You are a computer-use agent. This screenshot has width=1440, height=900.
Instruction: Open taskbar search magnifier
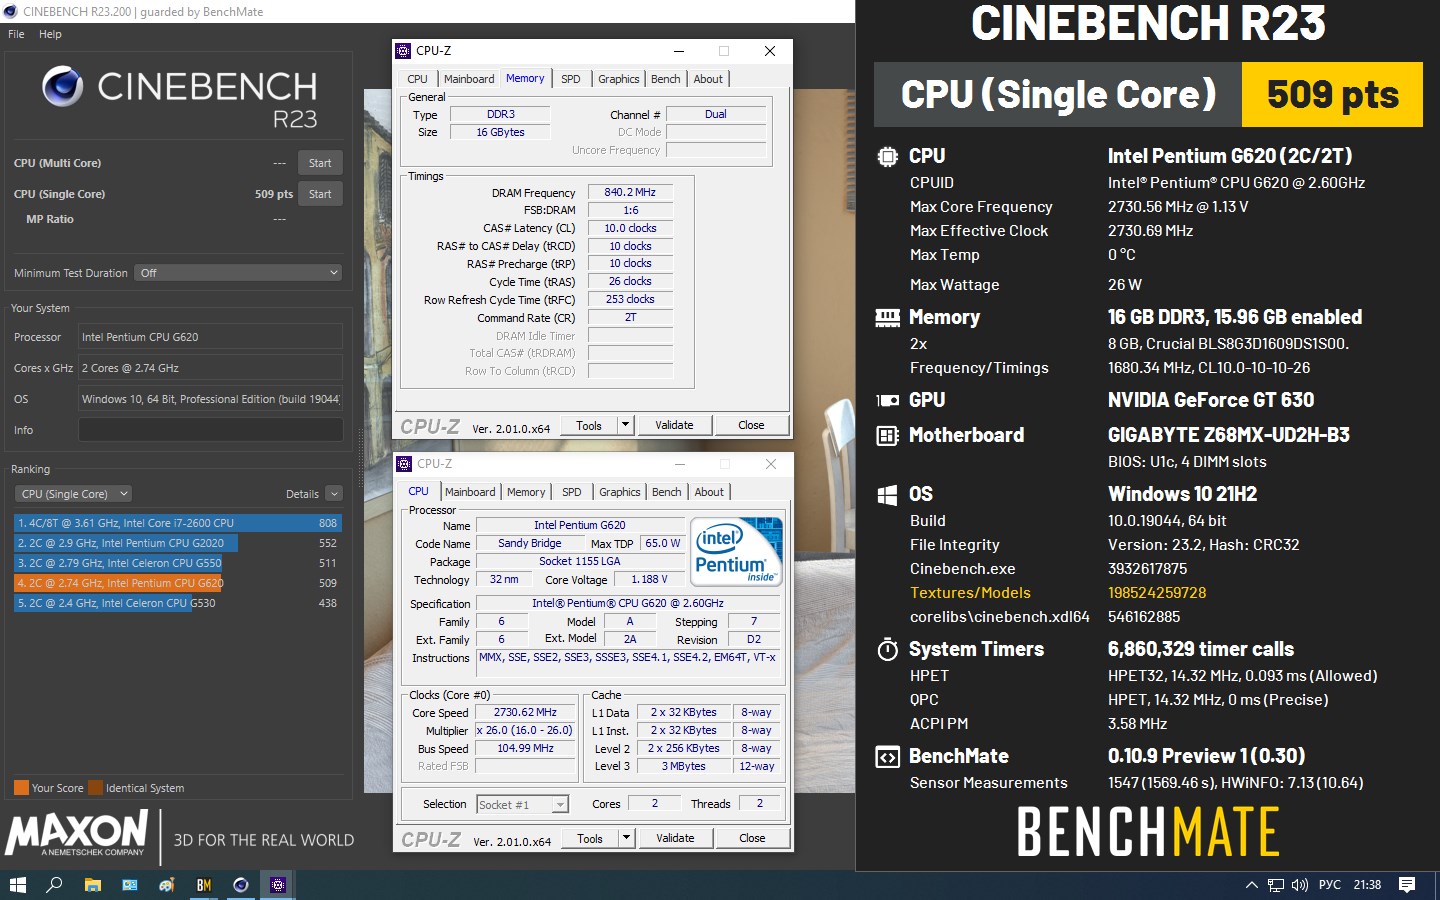coord(54,885)
